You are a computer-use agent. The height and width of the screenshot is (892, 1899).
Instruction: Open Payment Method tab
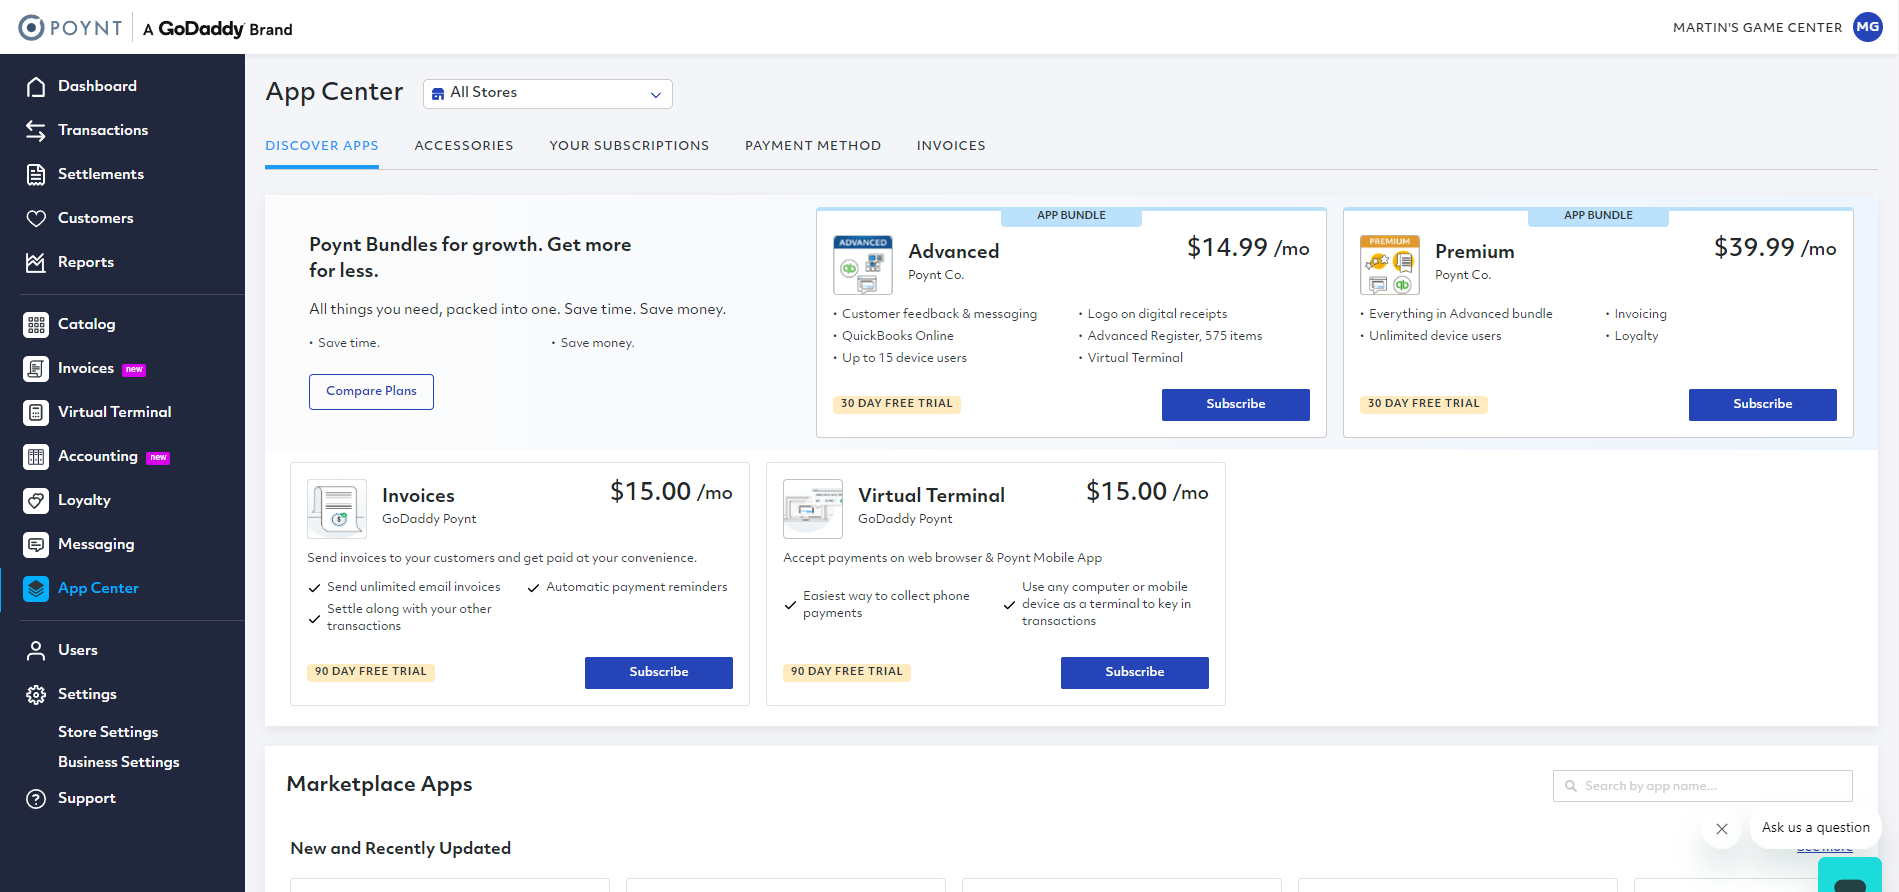click(x=813, y=146)
